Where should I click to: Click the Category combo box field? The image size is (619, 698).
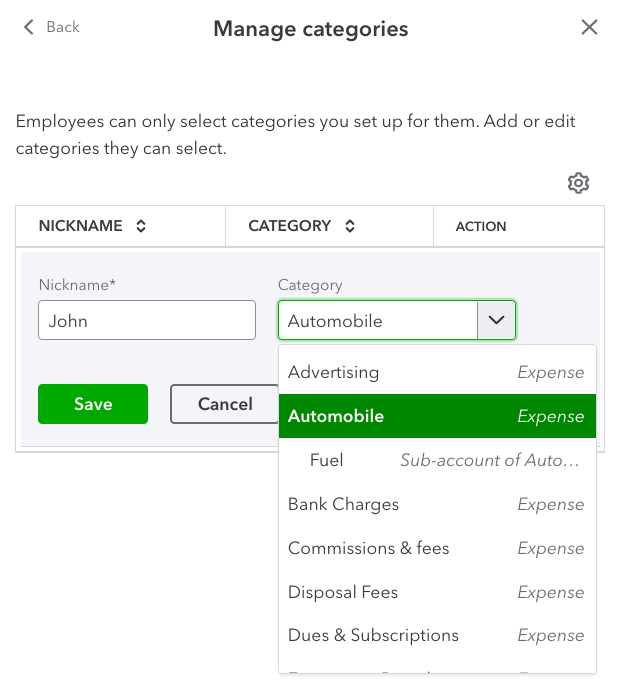[378, 321]
